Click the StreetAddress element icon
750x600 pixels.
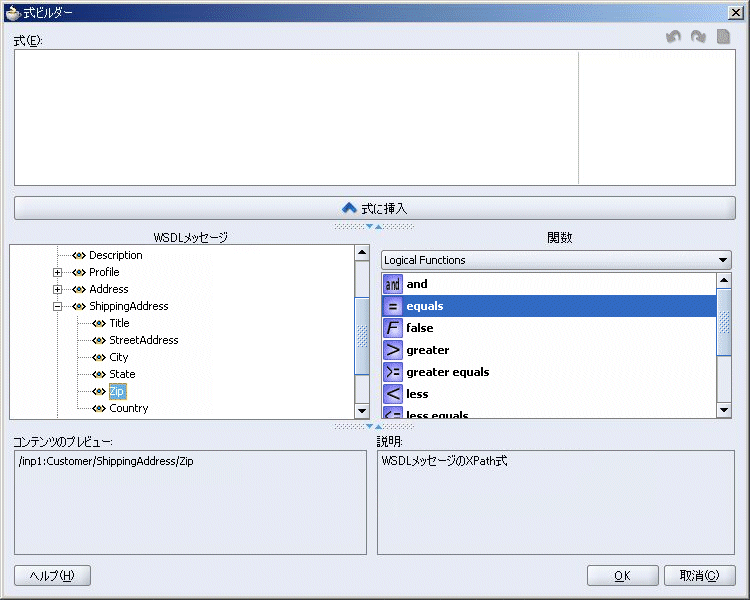[99, 340]
